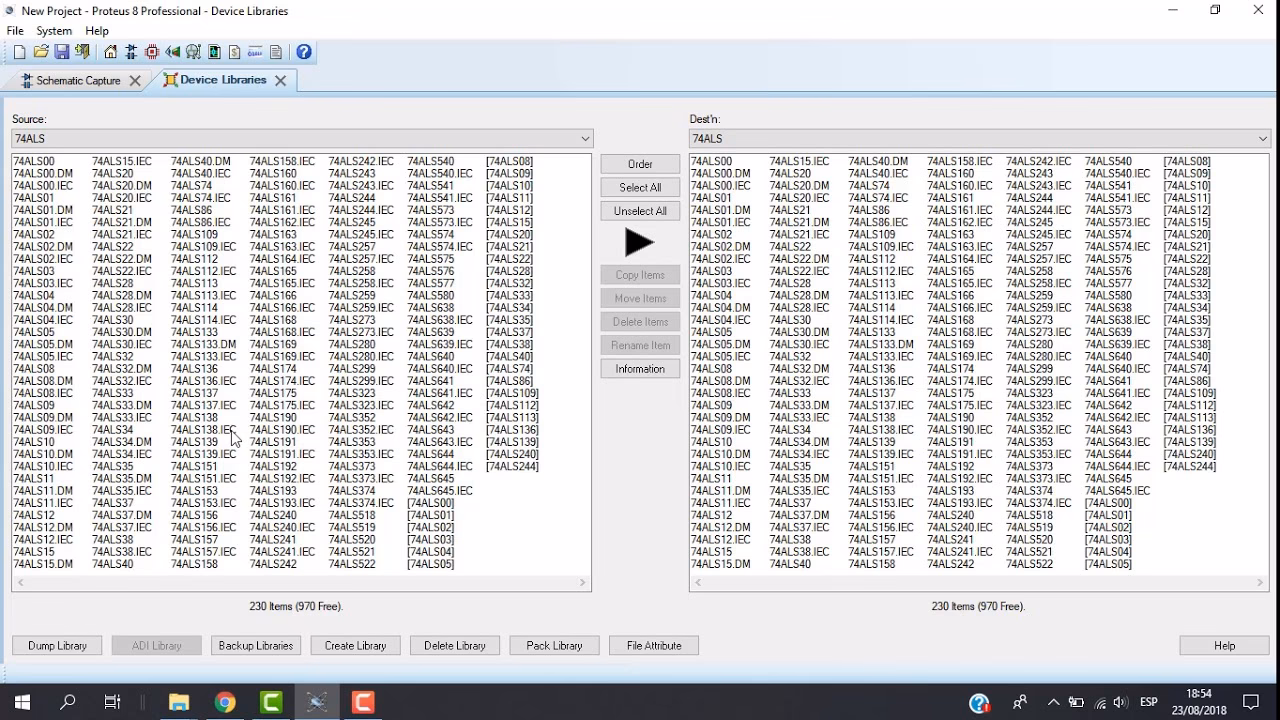The height and width of the screenshot is (720, 1280).
Task: Select 74ALS138 in the Source list
Action: [x=194, y=418]
